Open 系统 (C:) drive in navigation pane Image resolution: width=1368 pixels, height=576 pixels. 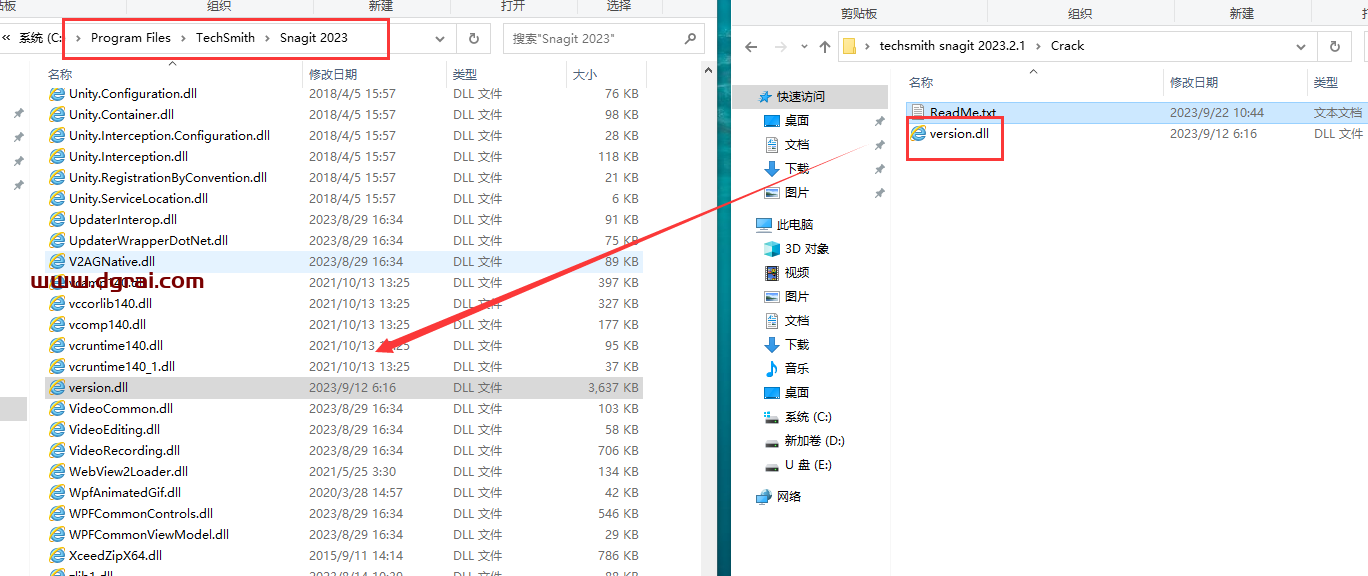(797, 417)
